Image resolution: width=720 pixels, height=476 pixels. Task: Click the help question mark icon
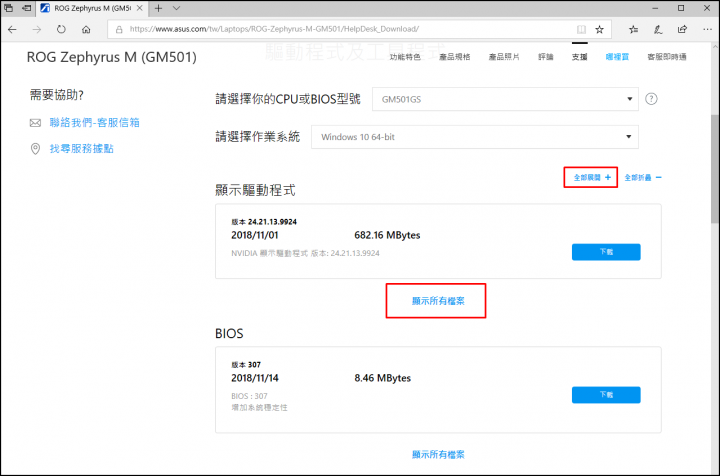[x=651, y=99]
